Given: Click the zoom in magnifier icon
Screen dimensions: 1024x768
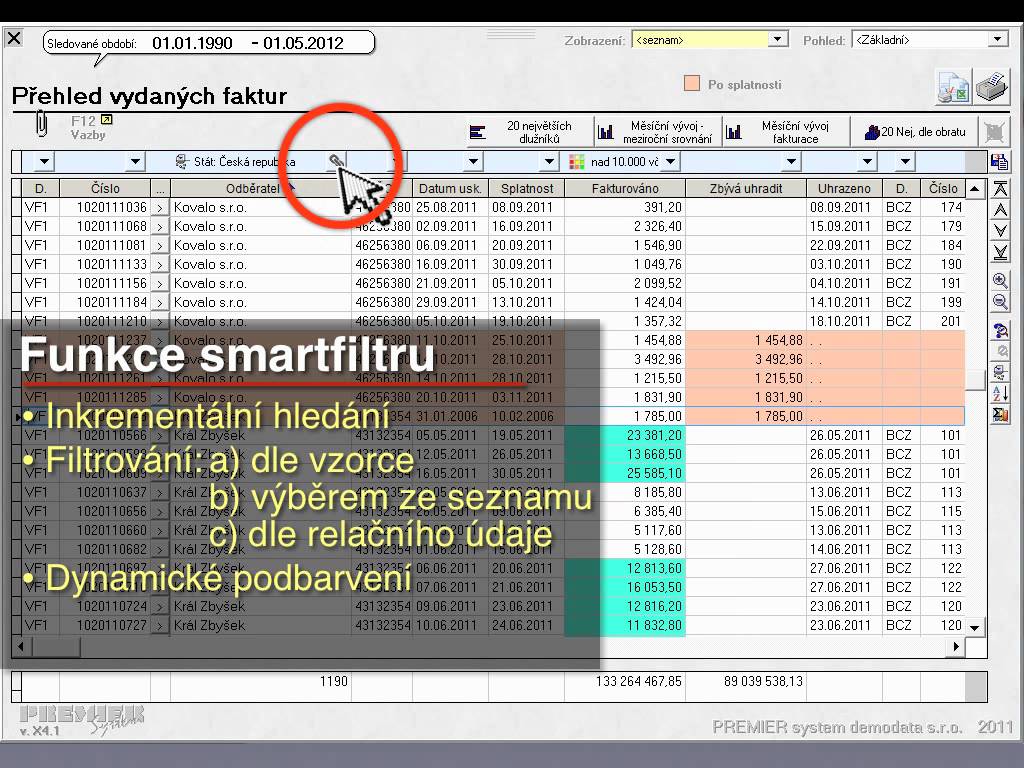Looking at the screenshot, I should pos(1000,281).
